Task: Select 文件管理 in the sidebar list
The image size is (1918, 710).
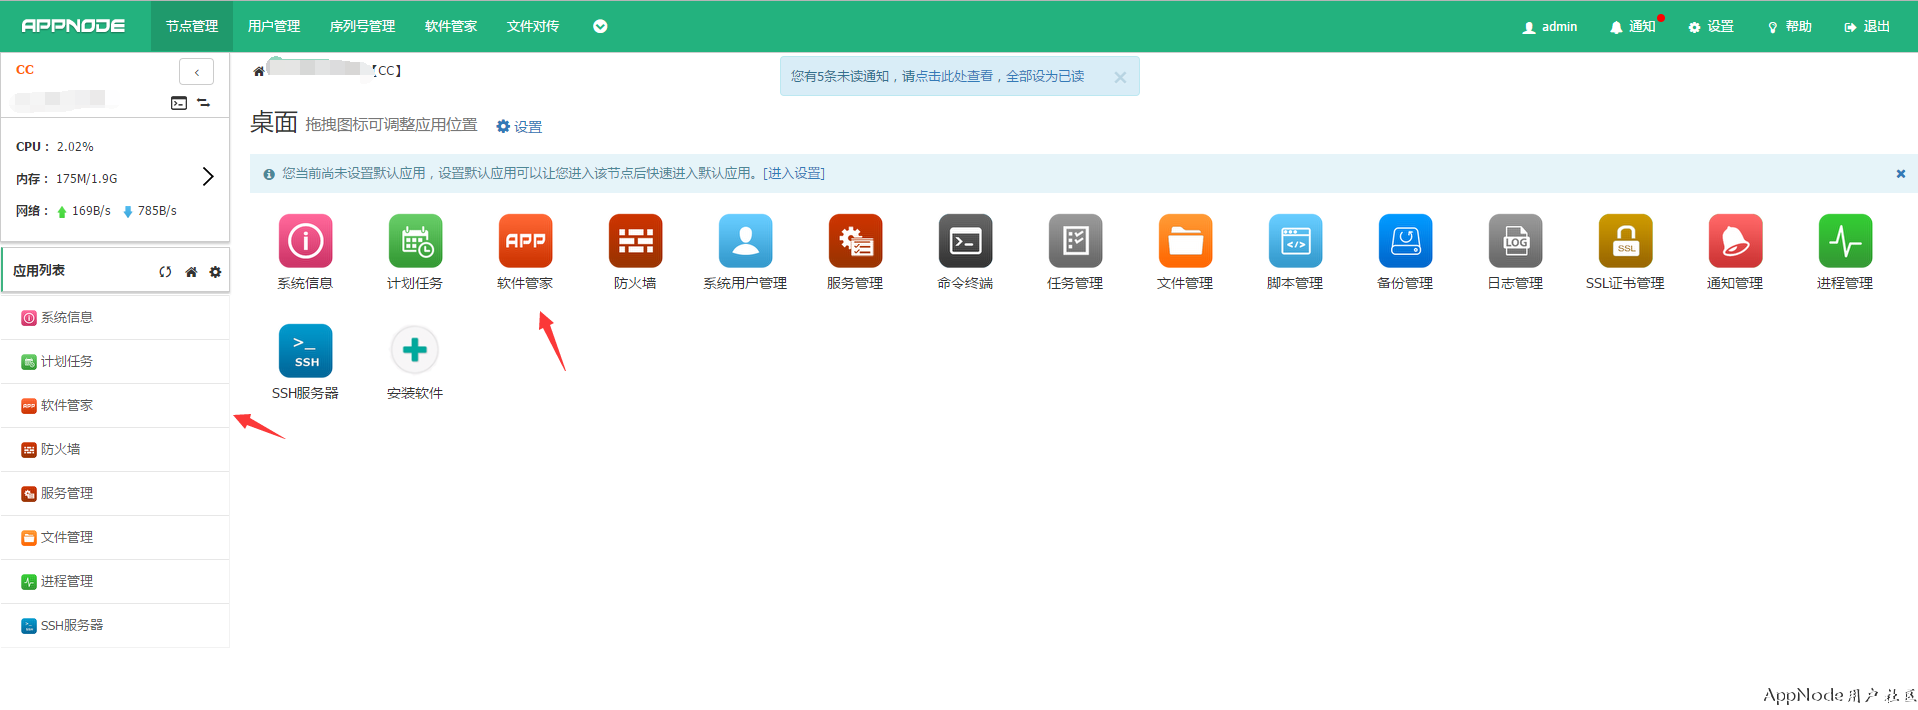Action: tap(67, 538)
